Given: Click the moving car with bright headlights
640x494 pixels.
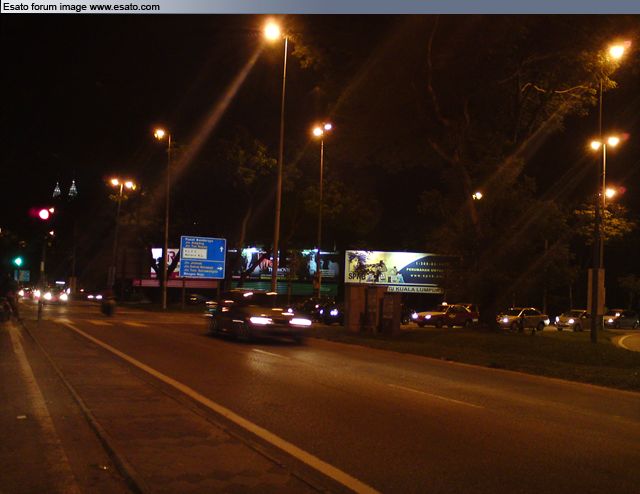Looking at the screenshot, I should pos(259,315).
